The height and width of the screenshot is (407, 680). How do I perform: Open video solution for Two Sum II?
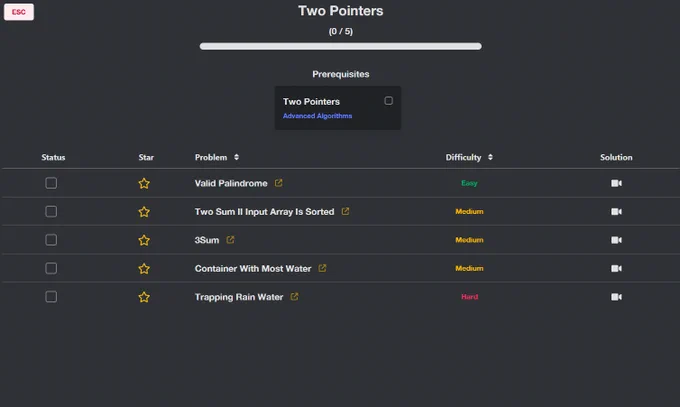tap(616, 212)
